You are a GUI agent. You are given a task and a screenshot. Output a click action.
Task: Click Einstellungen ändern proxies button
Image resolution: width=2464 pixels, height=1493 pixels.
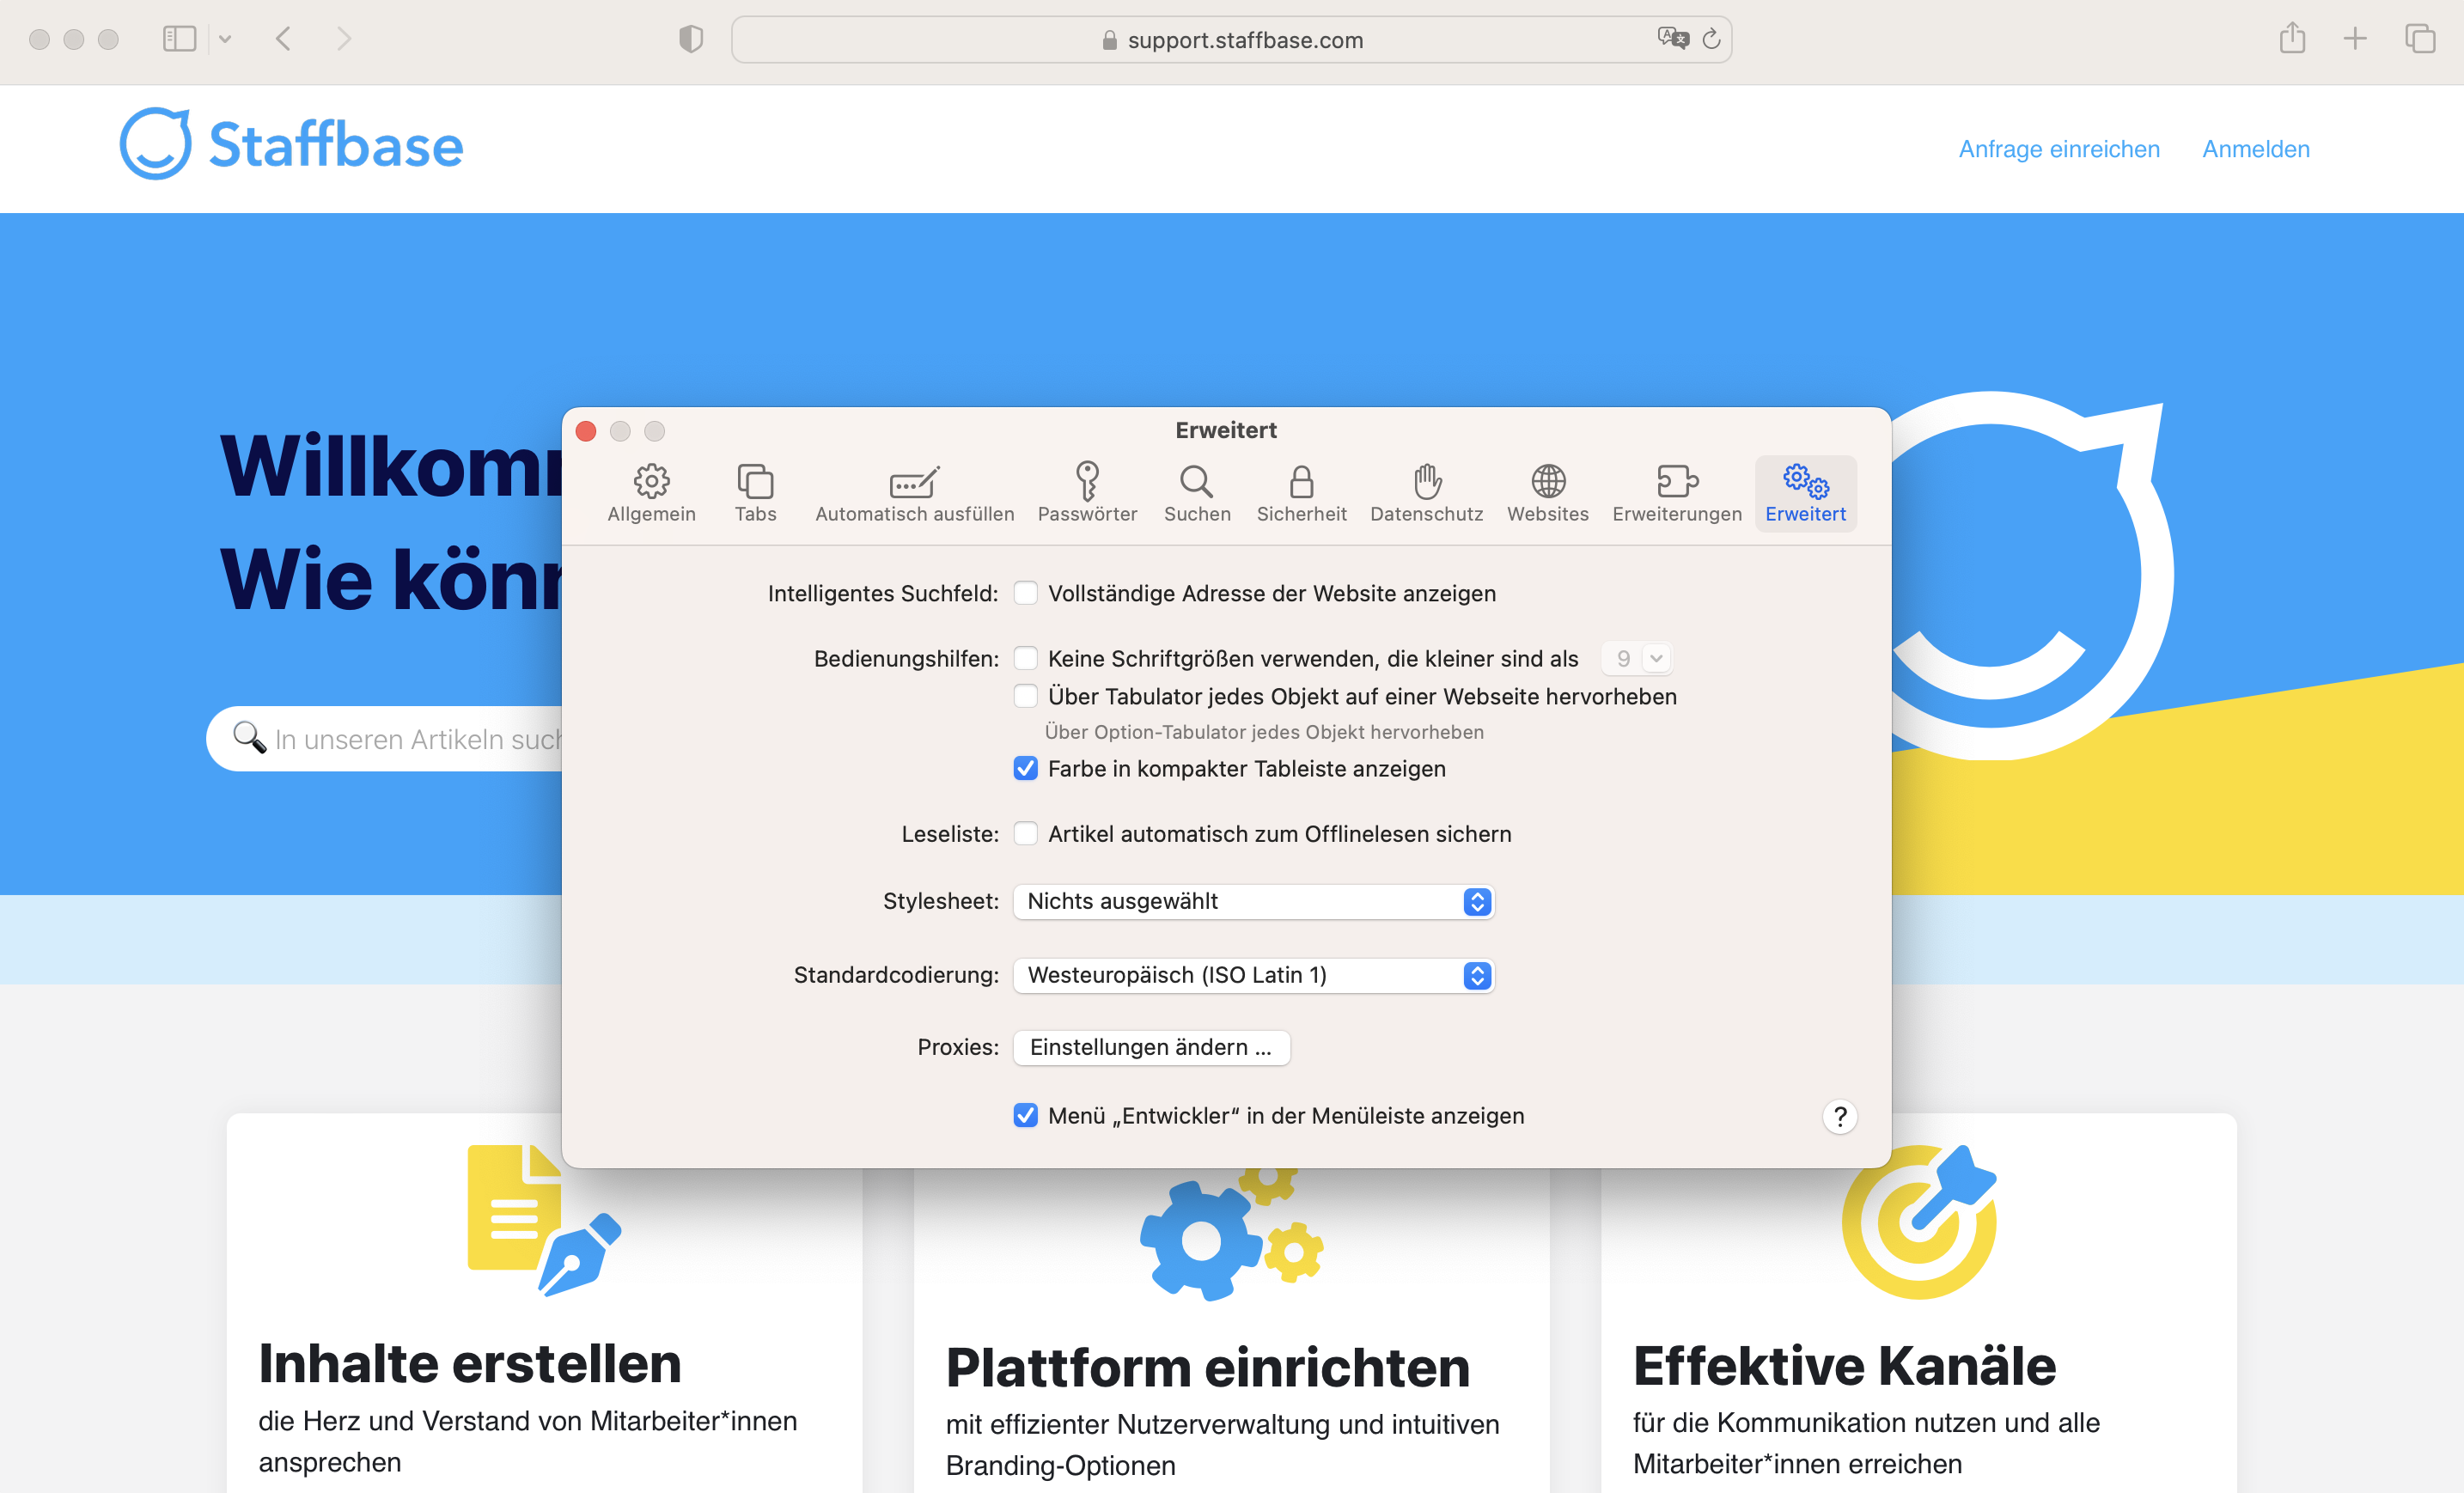point(1151,1047)
